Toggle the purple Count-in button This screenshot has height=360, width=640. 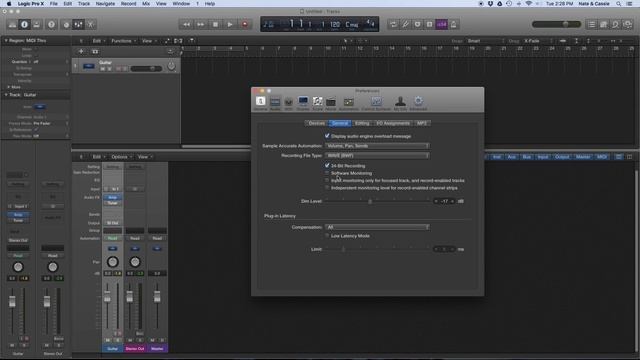point(442,24)
